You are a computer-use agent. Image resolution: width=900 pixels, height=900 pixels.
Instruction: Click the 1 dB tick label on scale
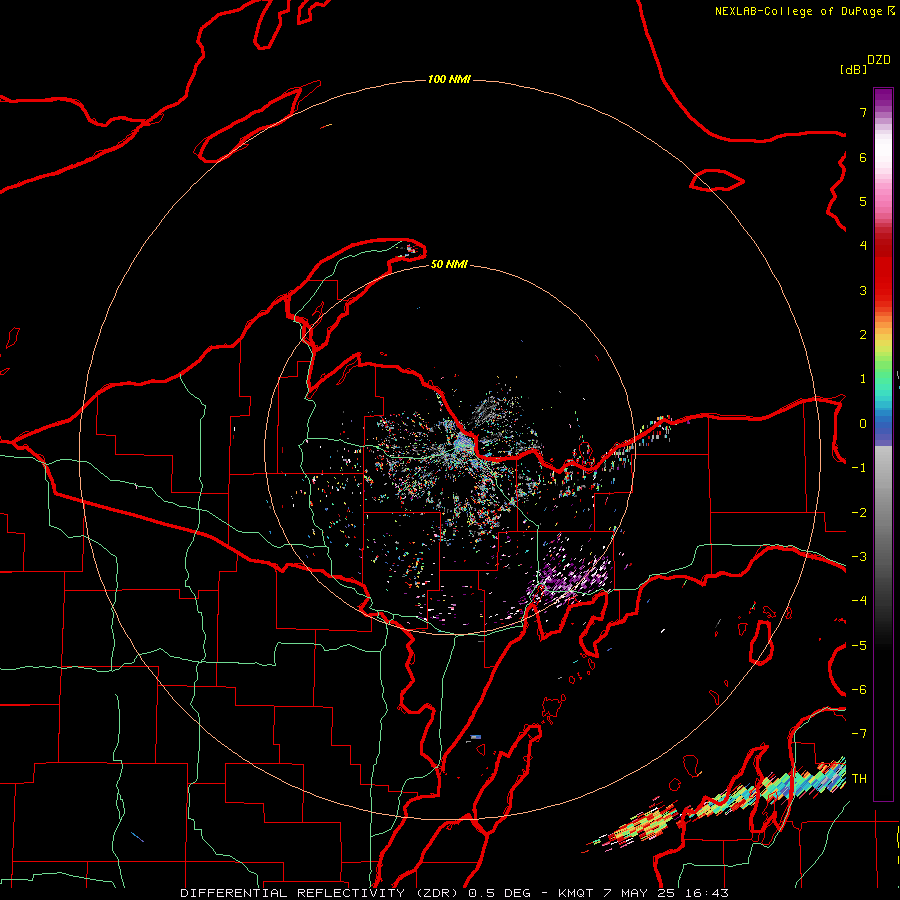pyautogui.click(x=863, y=379)
